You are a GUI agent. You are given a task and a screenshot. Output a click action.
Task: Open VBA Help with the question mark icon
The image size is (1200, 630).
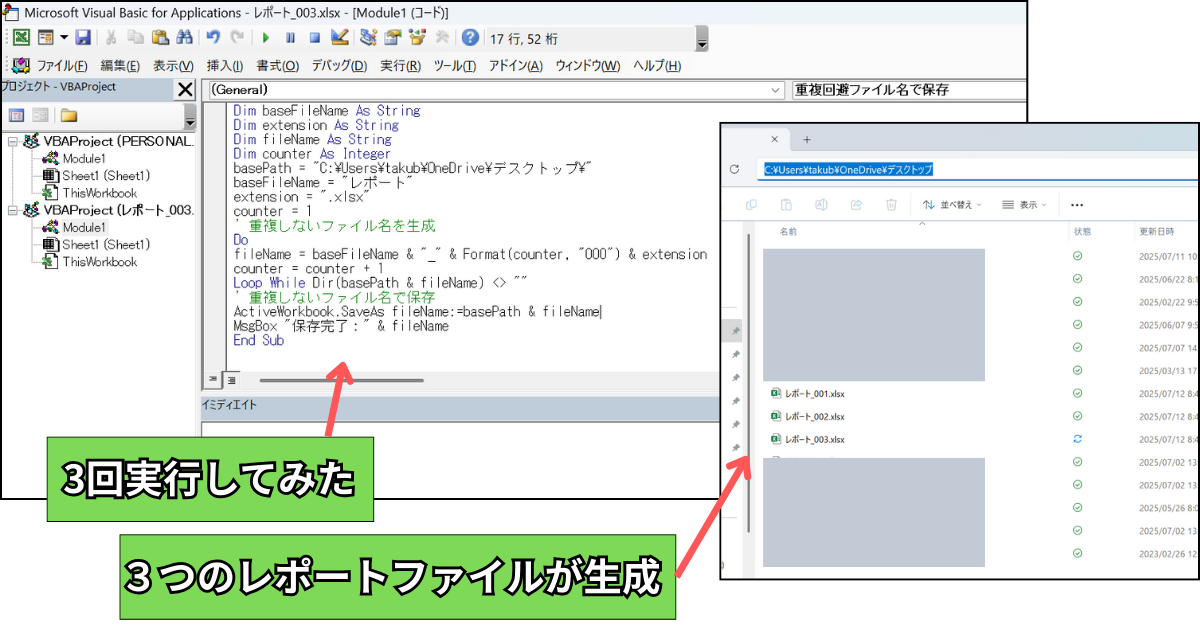tap(470, 38)
